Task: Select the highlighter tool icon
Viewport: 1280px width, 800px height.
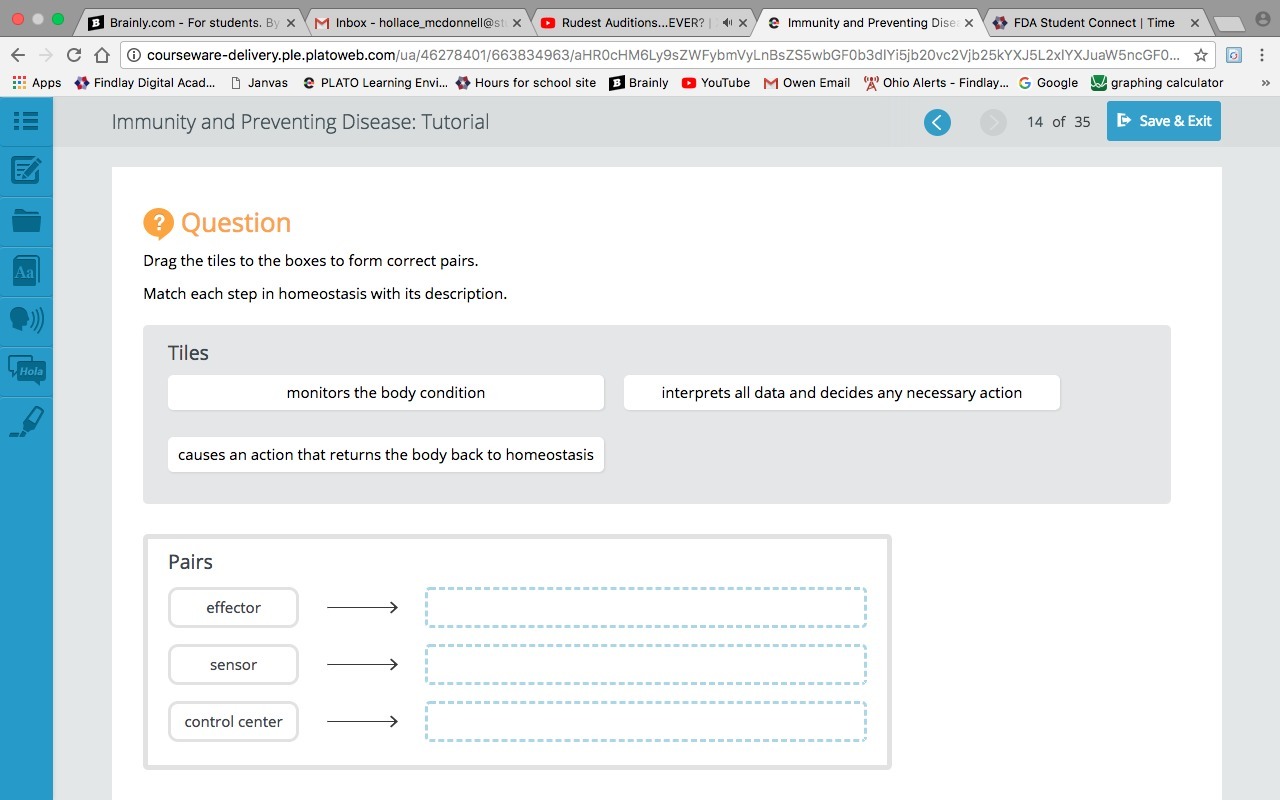Action: pyautogui.click(x=26, y=421)
